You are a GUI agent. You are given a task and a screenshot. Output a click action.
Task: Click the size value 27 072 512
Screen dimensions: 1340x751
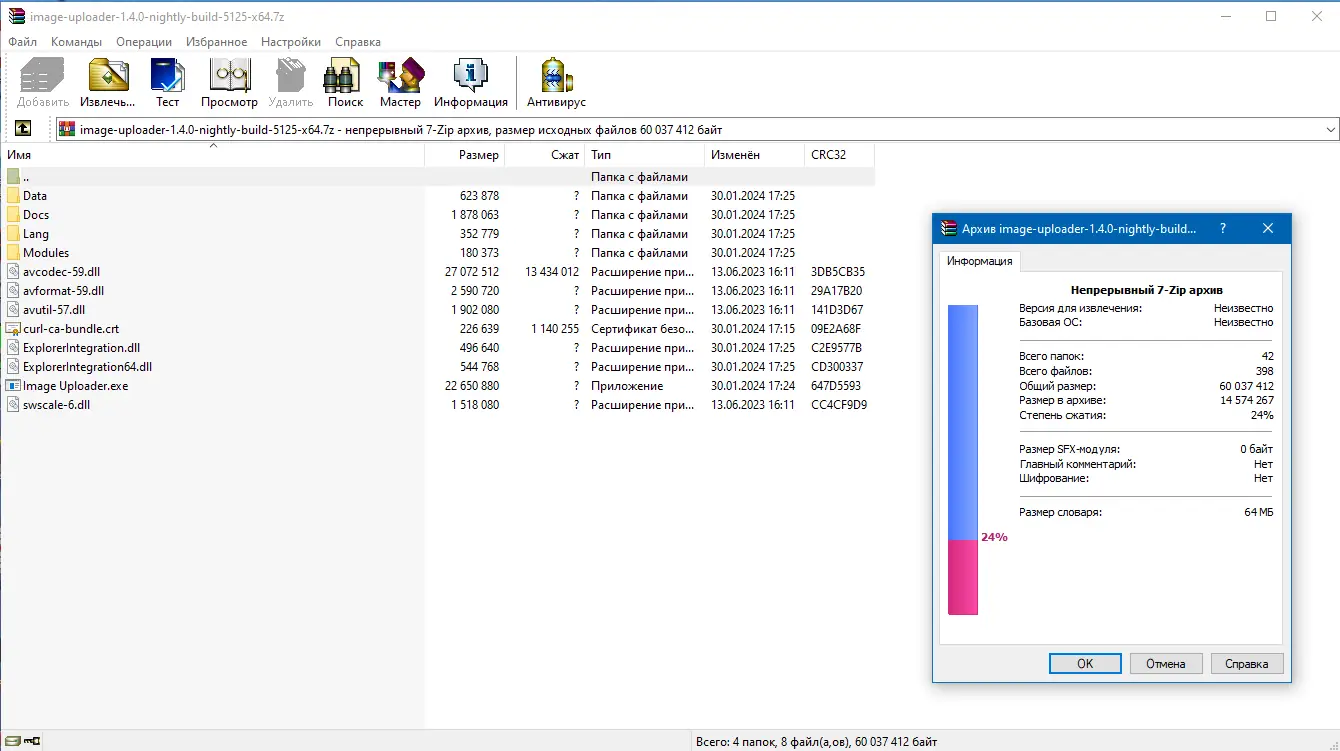[x=472, y=272]
